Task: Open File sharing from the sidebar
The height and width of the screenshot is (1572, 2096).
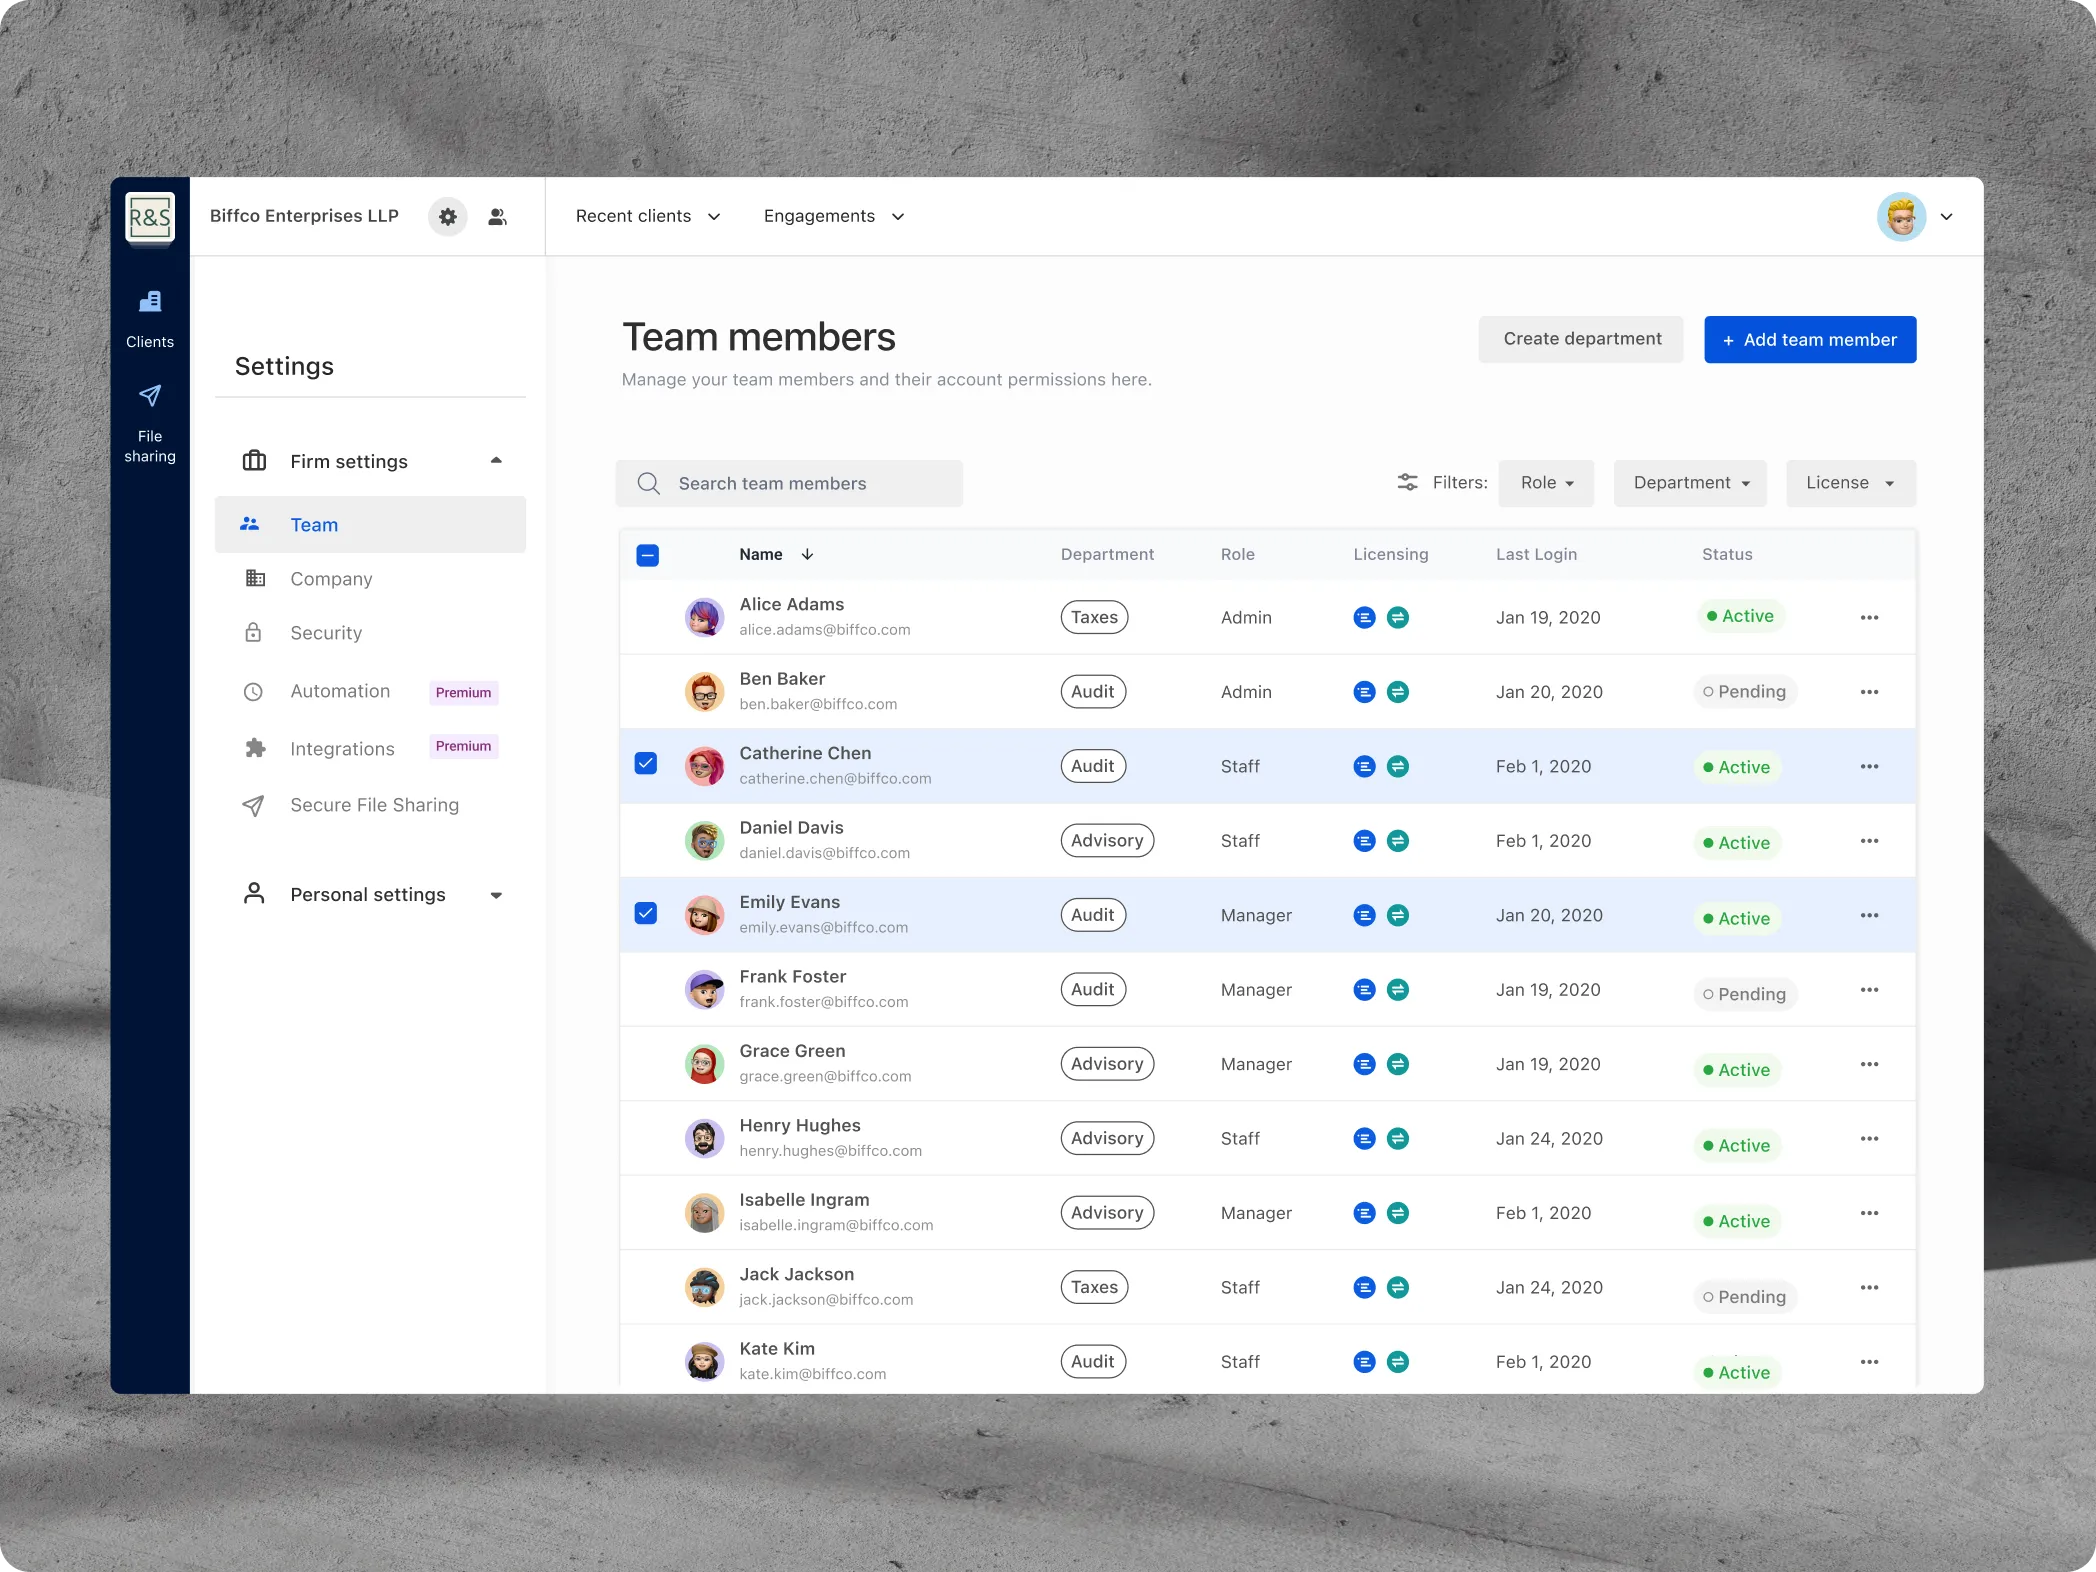Action: pos(150,423)
